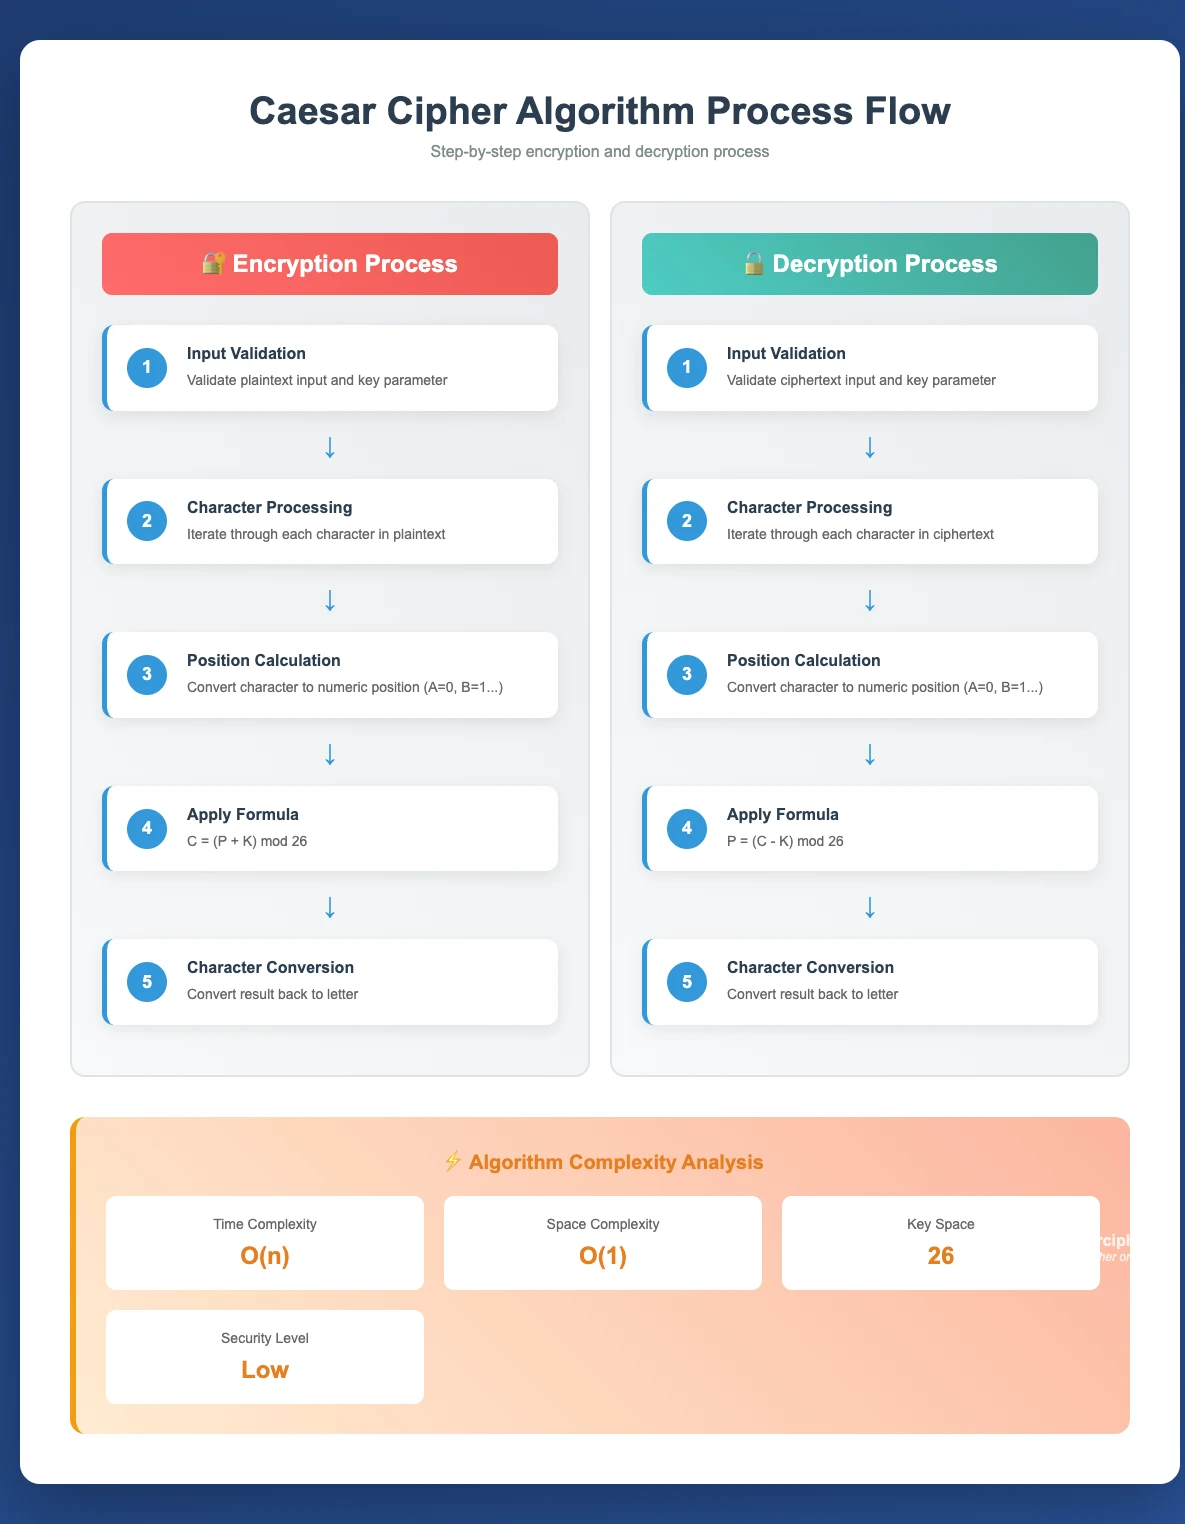The height and width of the screenshot is (1524, 1185).
Task: Click the lock icon beside Decryption Process
Action: [754, 264]
